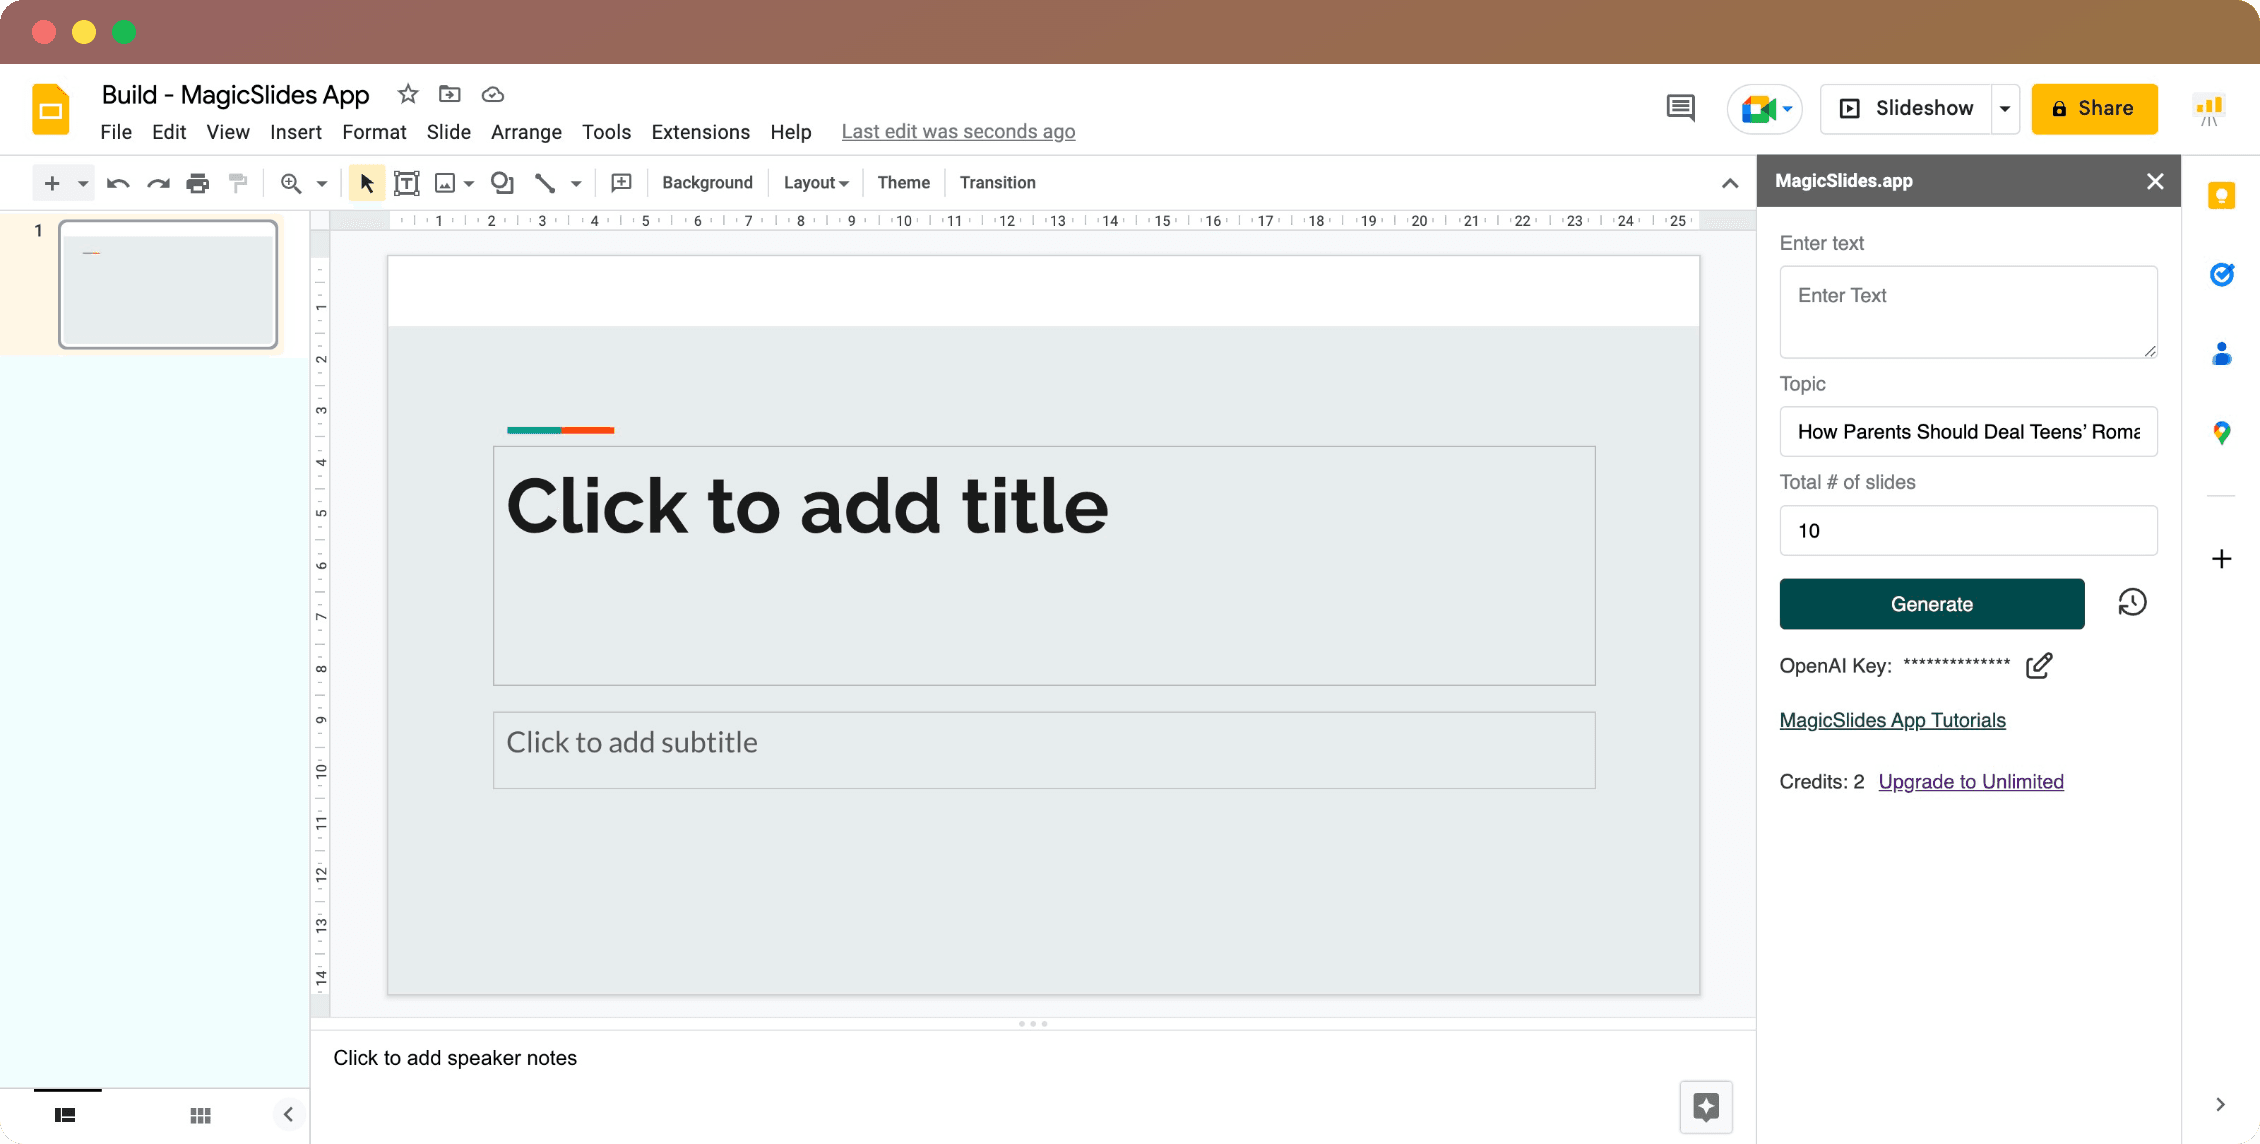The height and width of the screenshot is (1144, 2260).
Task: Open generation history in MagicSlides panel
Action: [x=2132, y=603]
